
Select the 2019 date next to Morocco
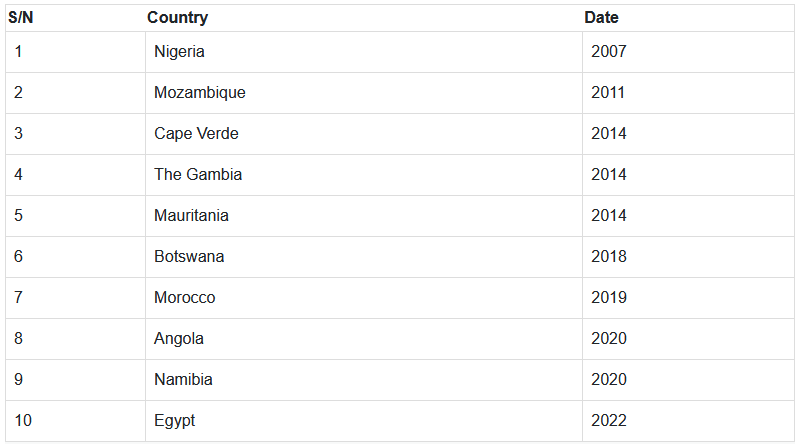[x=609, y=298]
